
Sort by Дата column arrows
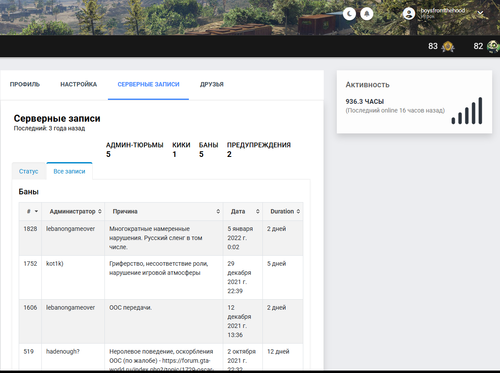tap(258, 211)
